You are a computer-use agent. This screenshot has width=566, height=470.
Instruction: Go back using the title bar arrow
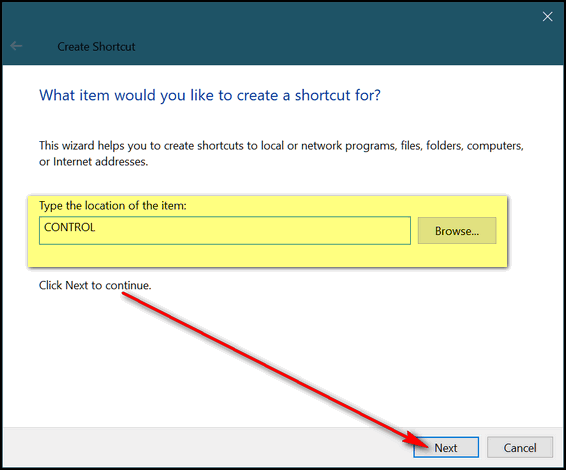click(16, 46)
